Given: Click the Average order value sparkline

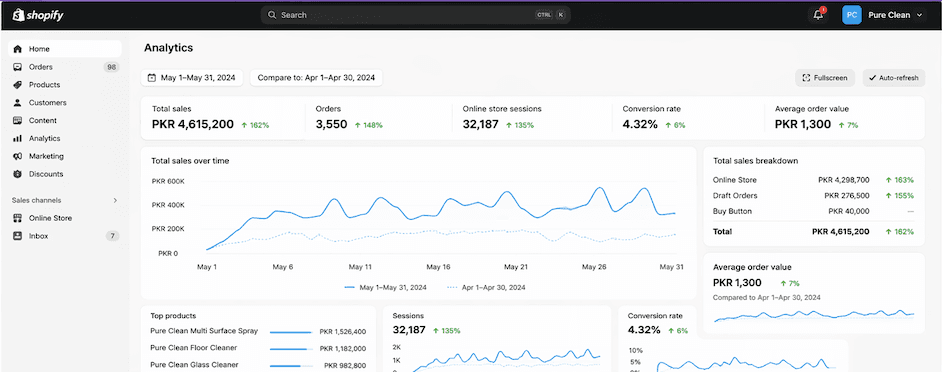Looking at the screenshot, I should pos(813,315).
